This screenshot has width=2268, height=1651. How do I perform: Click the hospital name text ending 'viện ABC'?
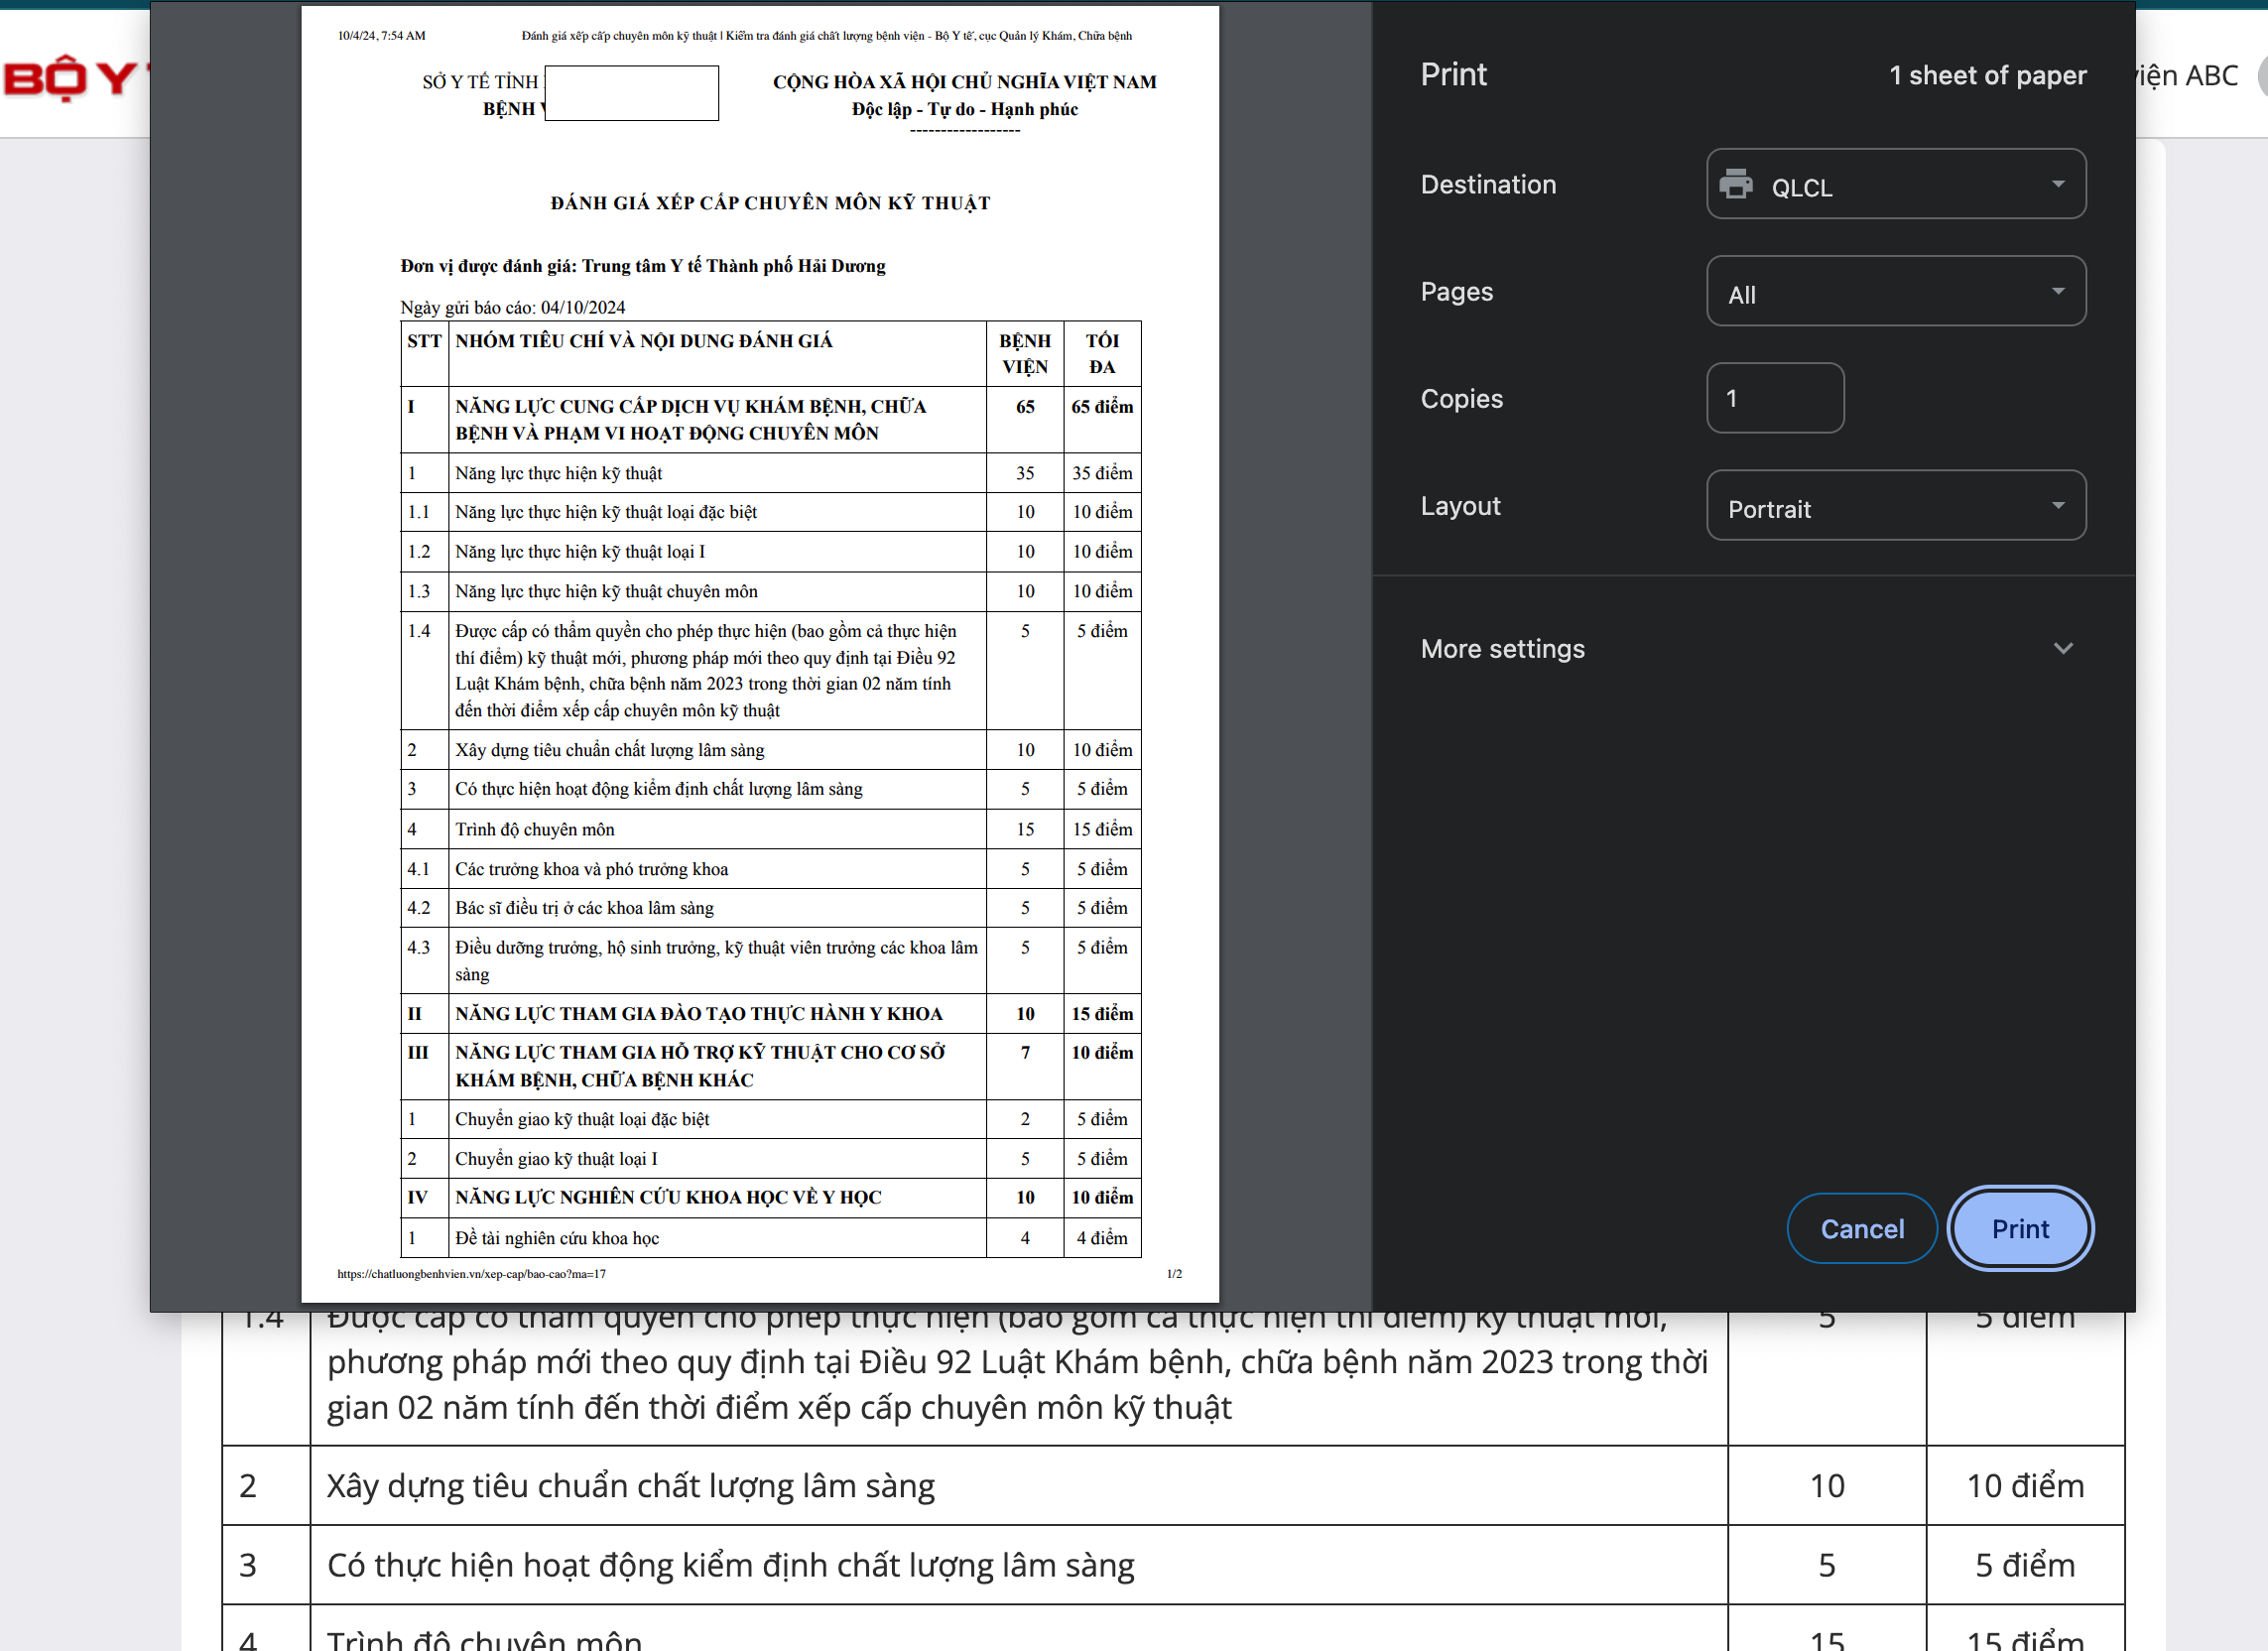[x=2186, y=75]
